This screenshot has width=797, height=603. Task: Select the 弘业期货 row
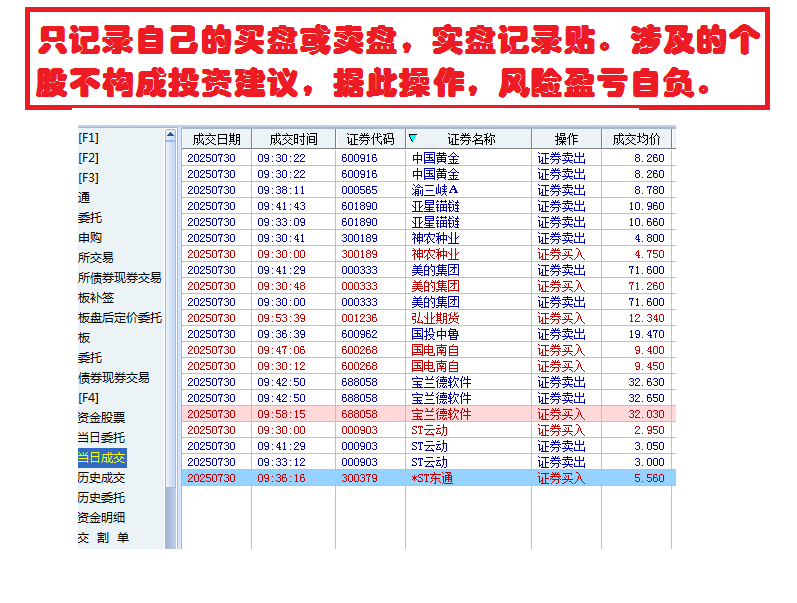click(x=428, y=318)
